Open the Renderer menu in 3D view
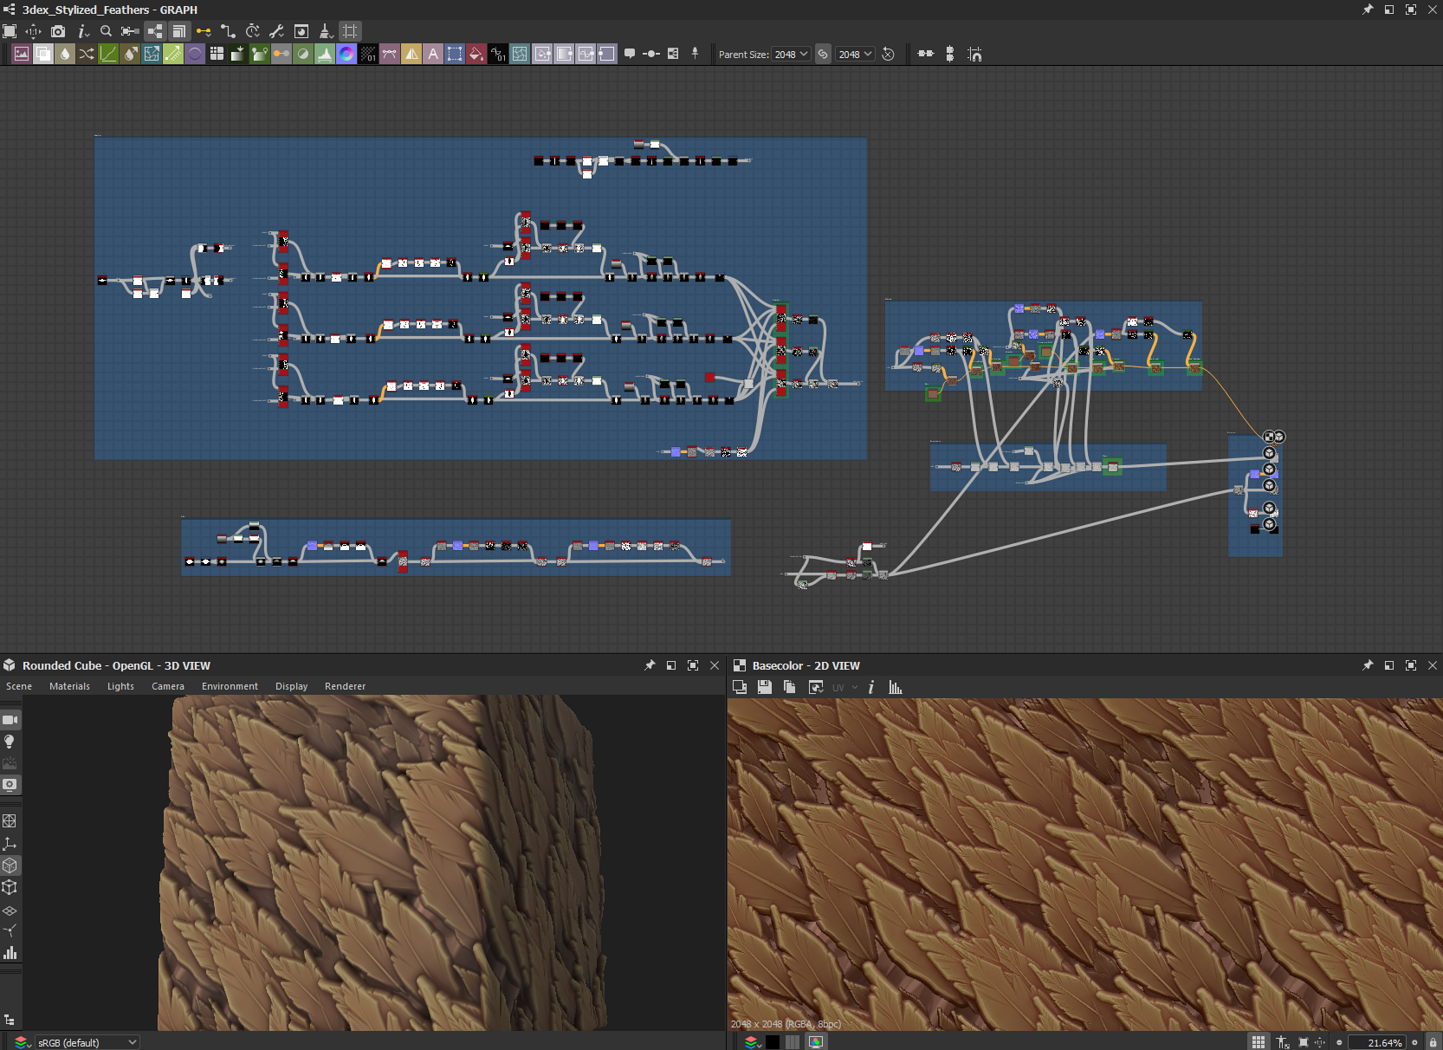Image resolution: width=1443 pixels, height=1050 pixels. (345, 686)
